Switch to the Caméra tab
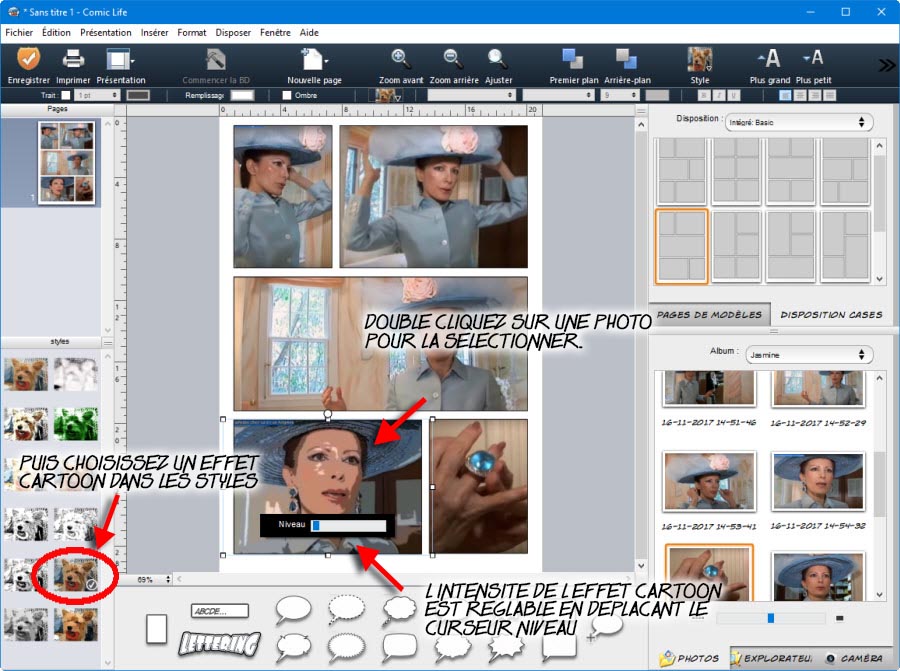 tap(855, 658)
